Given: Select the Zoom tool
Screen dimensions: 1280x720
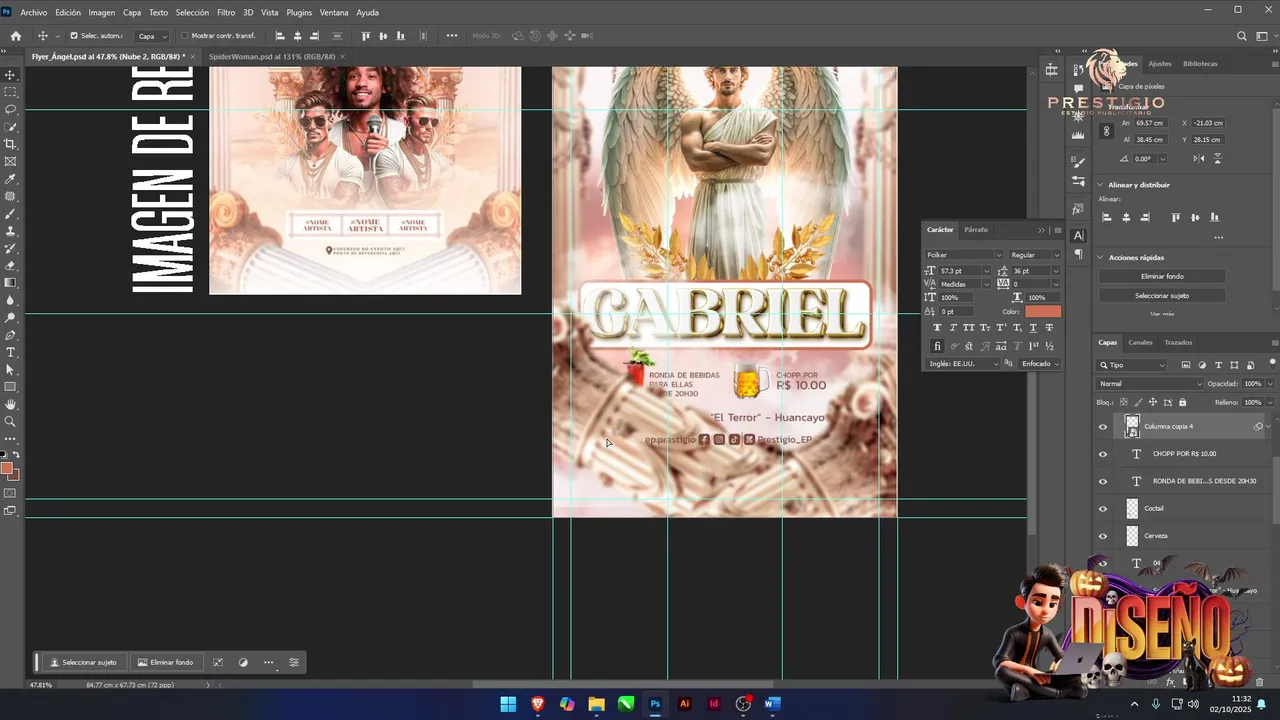Looking at the screenshot, I should point(11,421).
